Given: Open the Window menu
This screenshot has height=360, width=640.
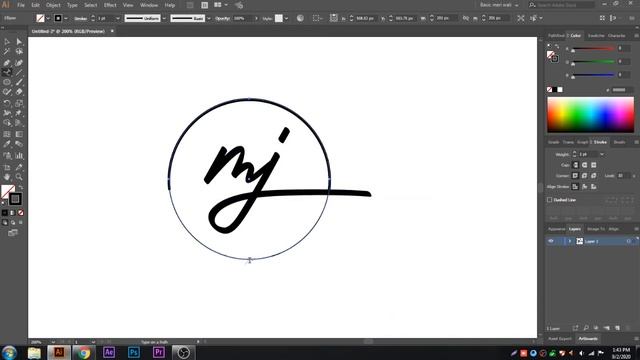Looking at the screenshot, I should [149, 5].
